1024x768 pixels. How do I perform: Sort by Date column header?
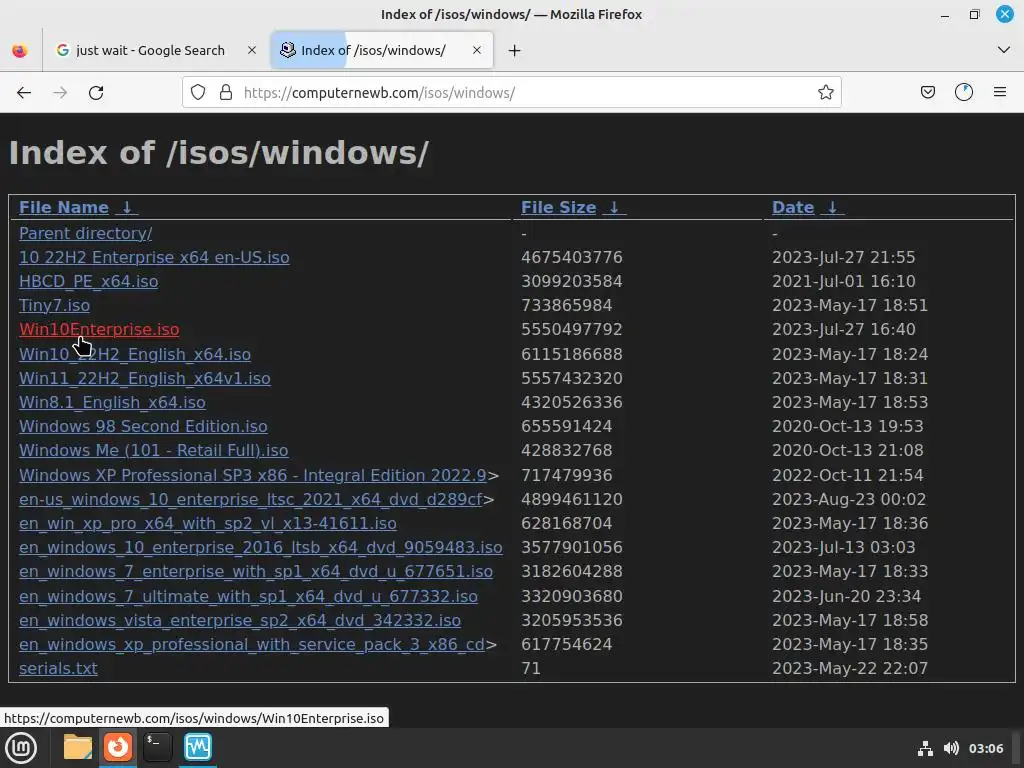[x=793, y=208]
